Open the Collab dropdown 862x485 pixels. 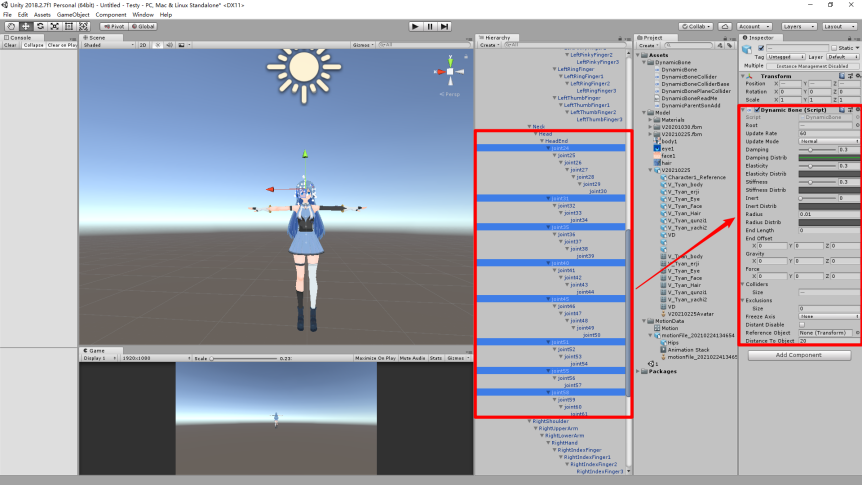[696, 26]
